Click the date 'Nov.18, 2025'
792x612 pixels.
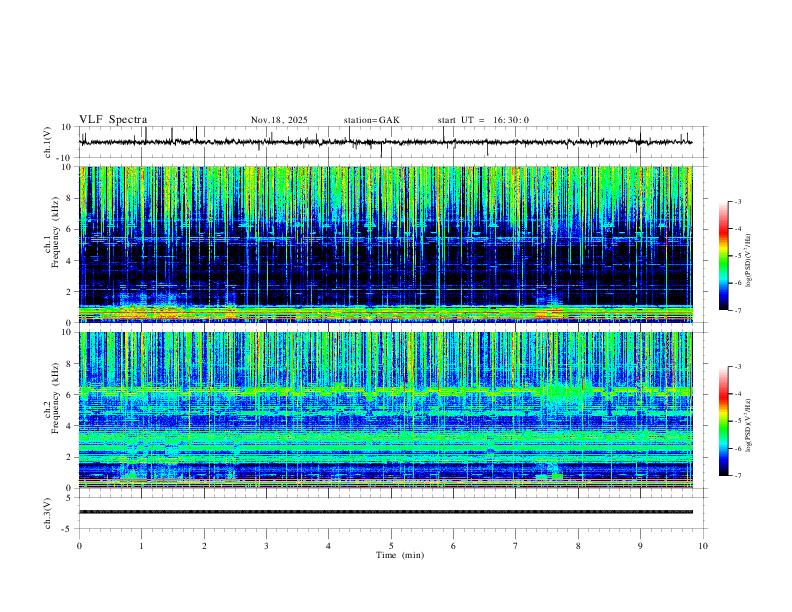[x=279, y=120]
